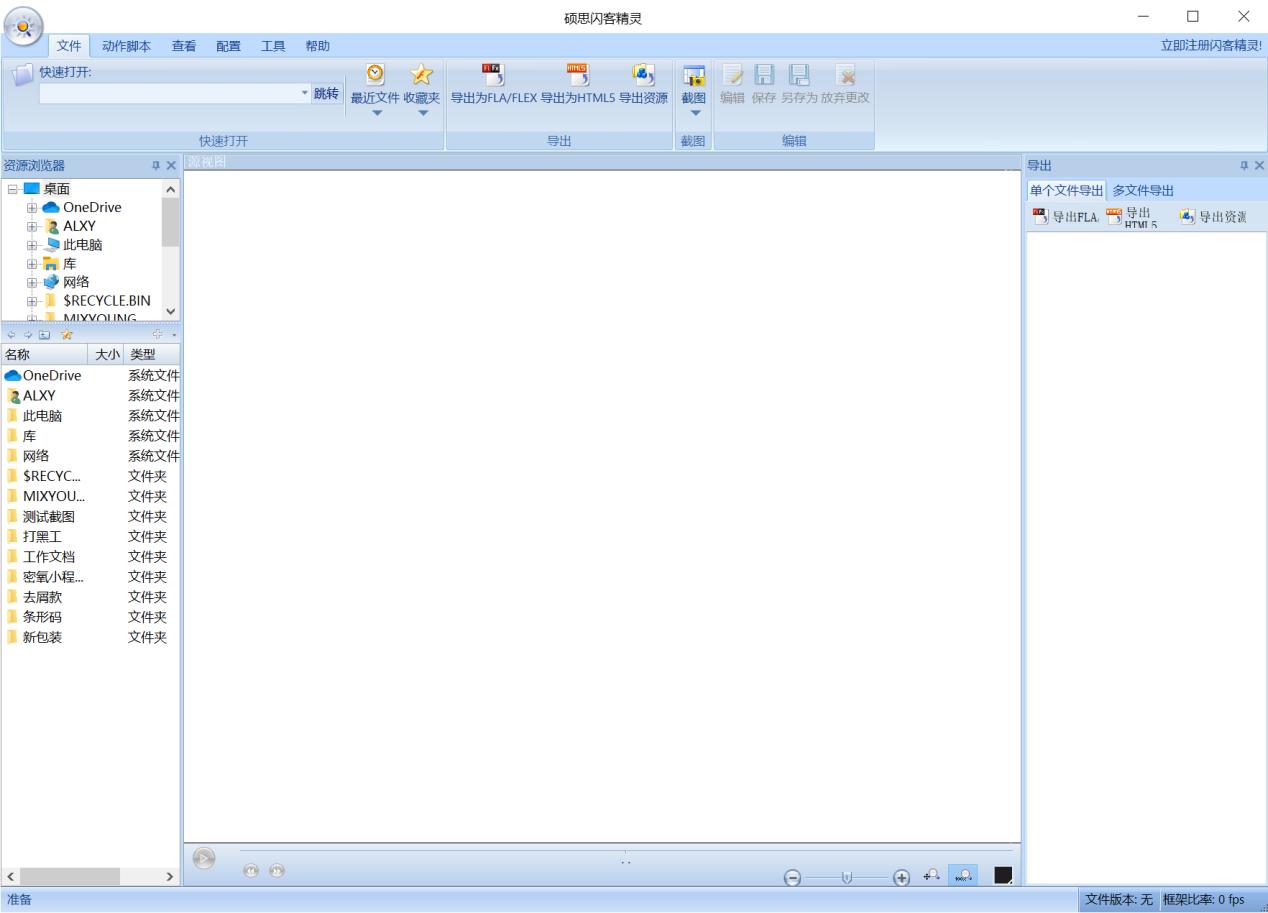The height and width of the screenshot is (913, 1268).
Task: Sort by 大小 column header
Action: pos(107,354)
